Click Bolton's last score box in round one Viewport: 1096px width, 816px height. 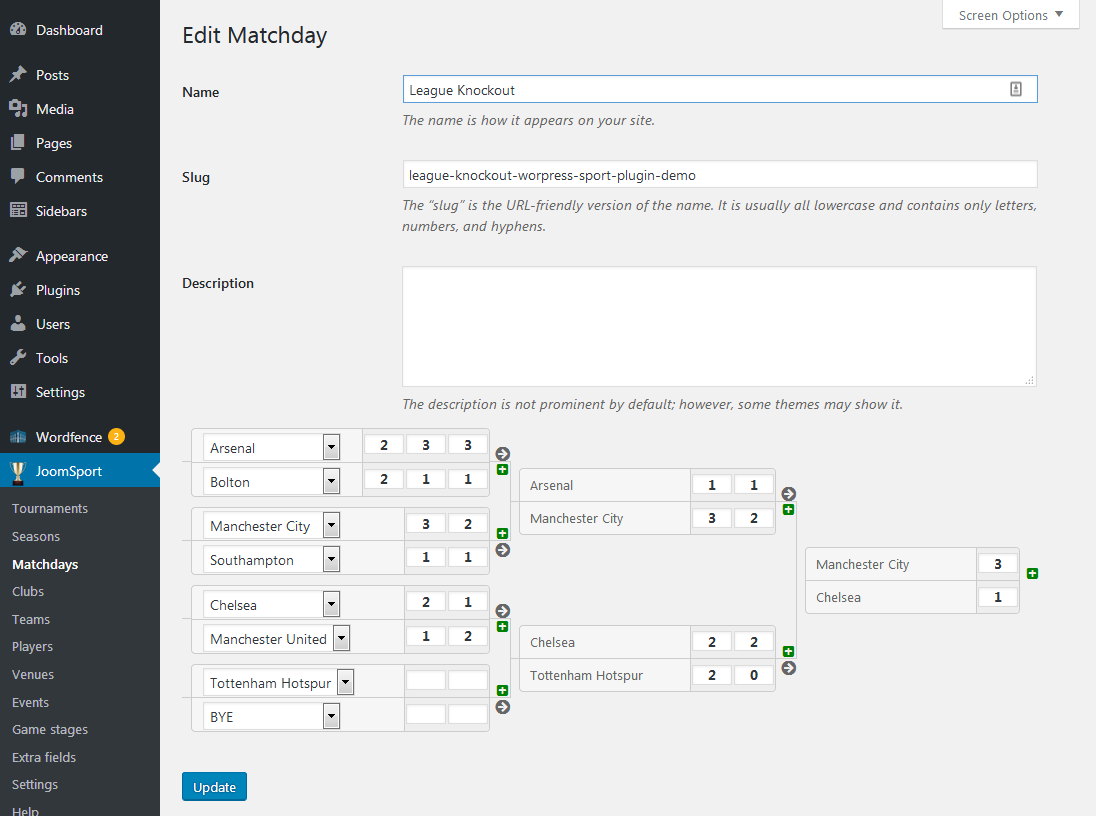pyautogui.click(x=468, y=479)
